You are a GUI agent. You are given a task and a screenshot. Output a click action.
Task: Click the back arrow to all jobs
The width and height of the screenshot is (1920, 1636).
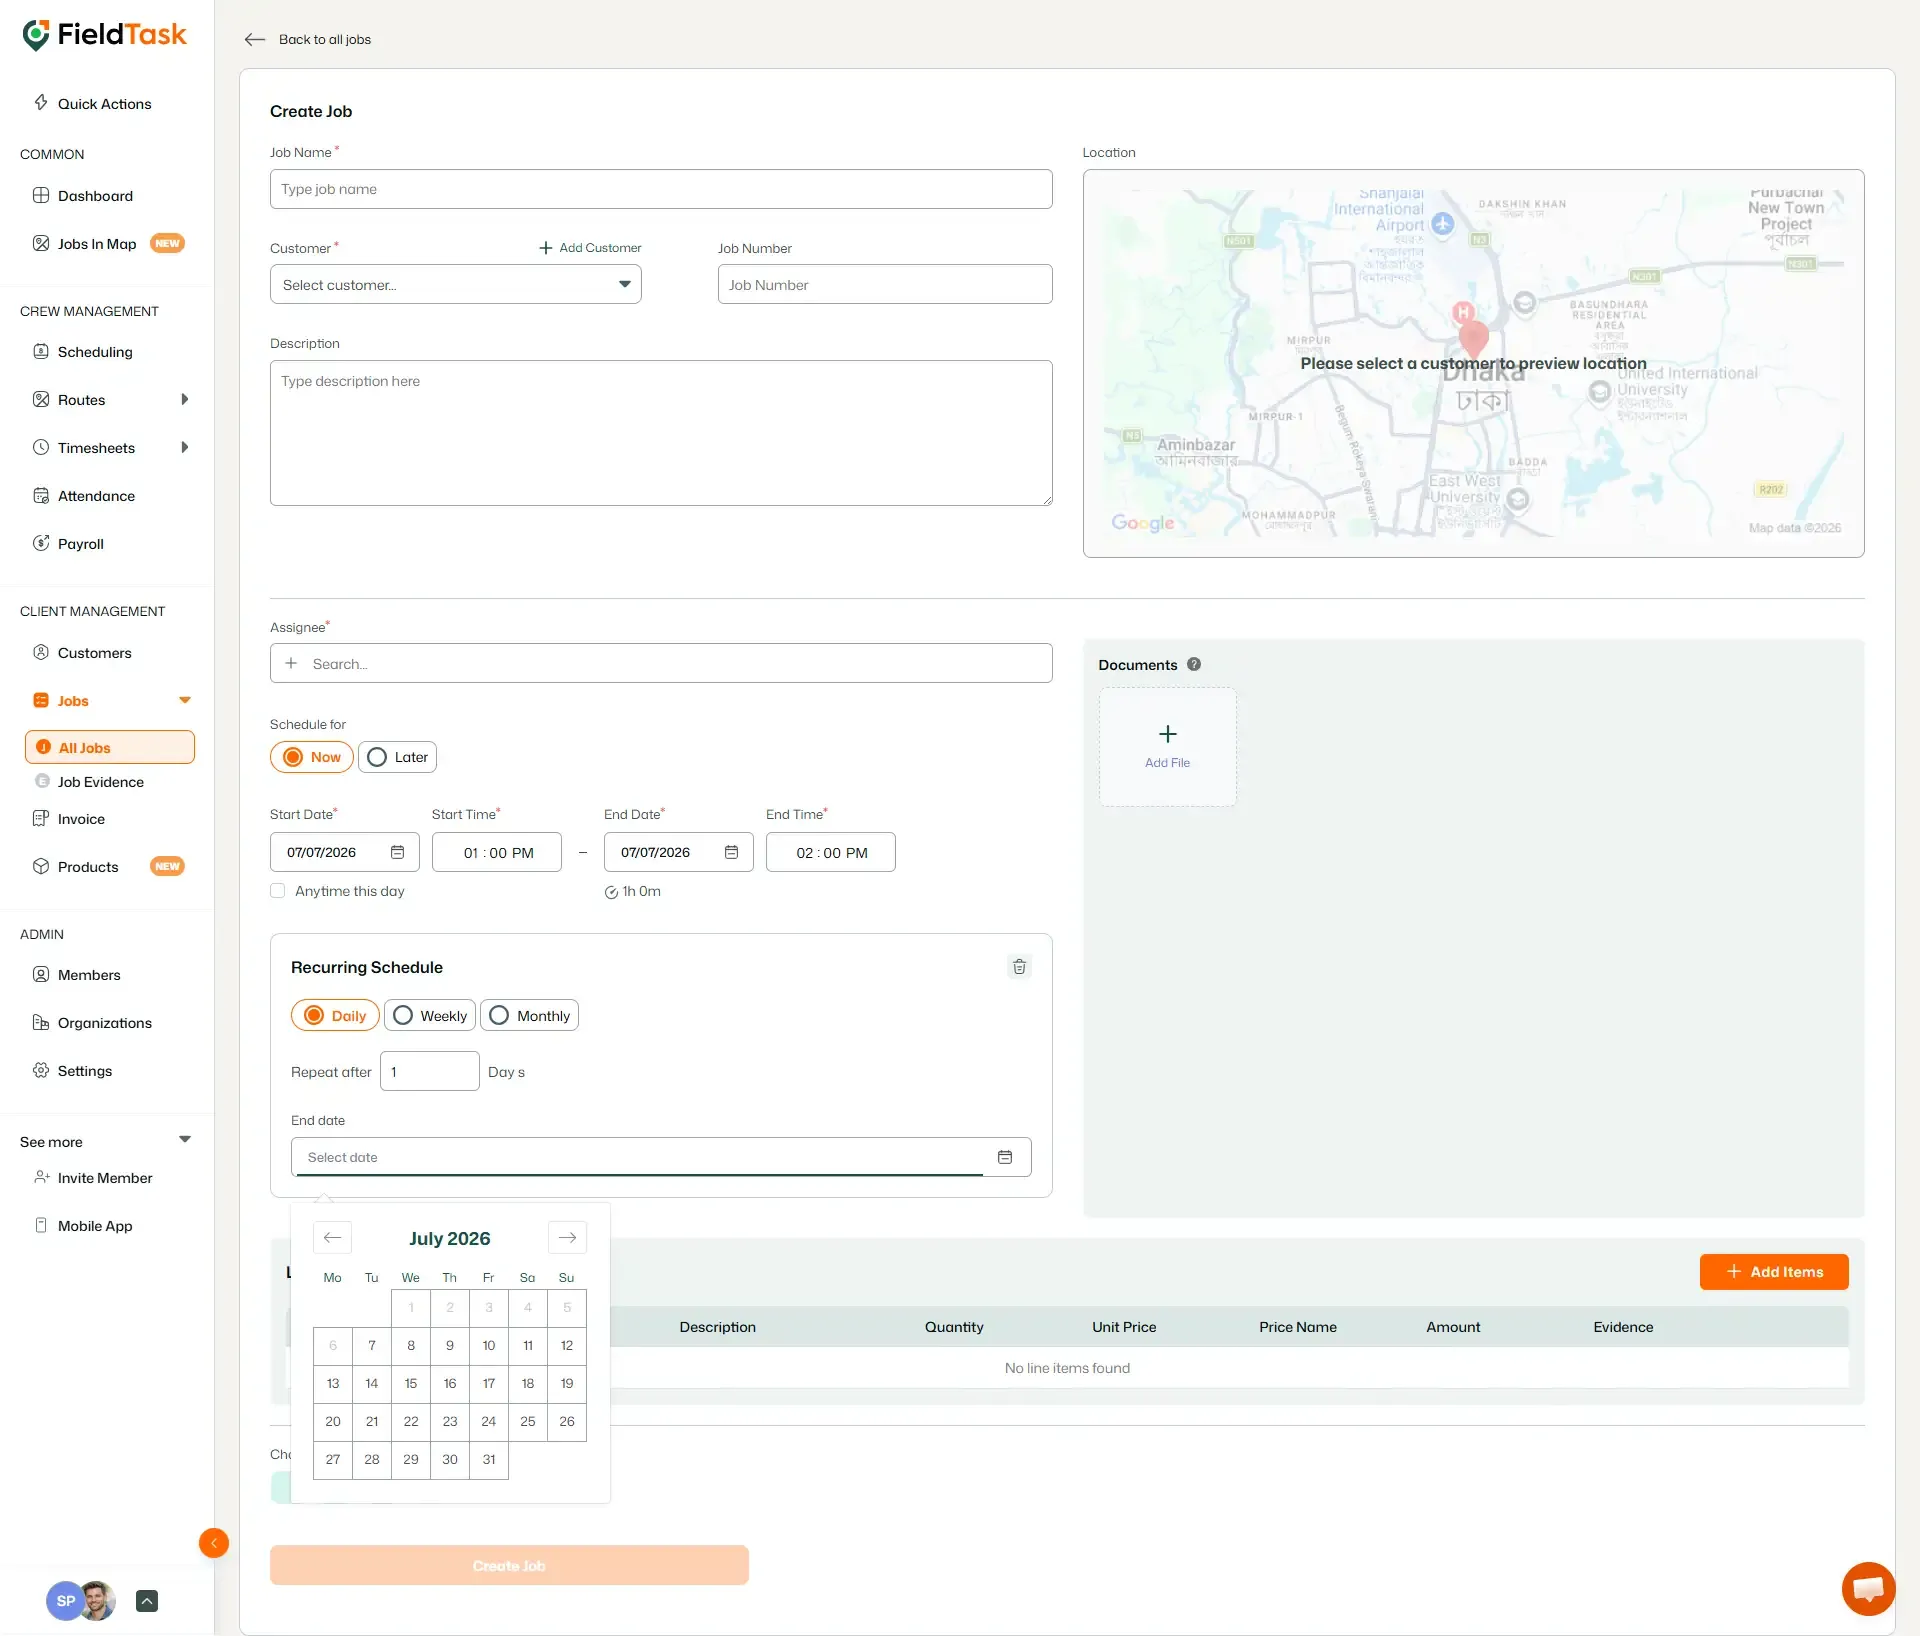click(x=255, y=39)
